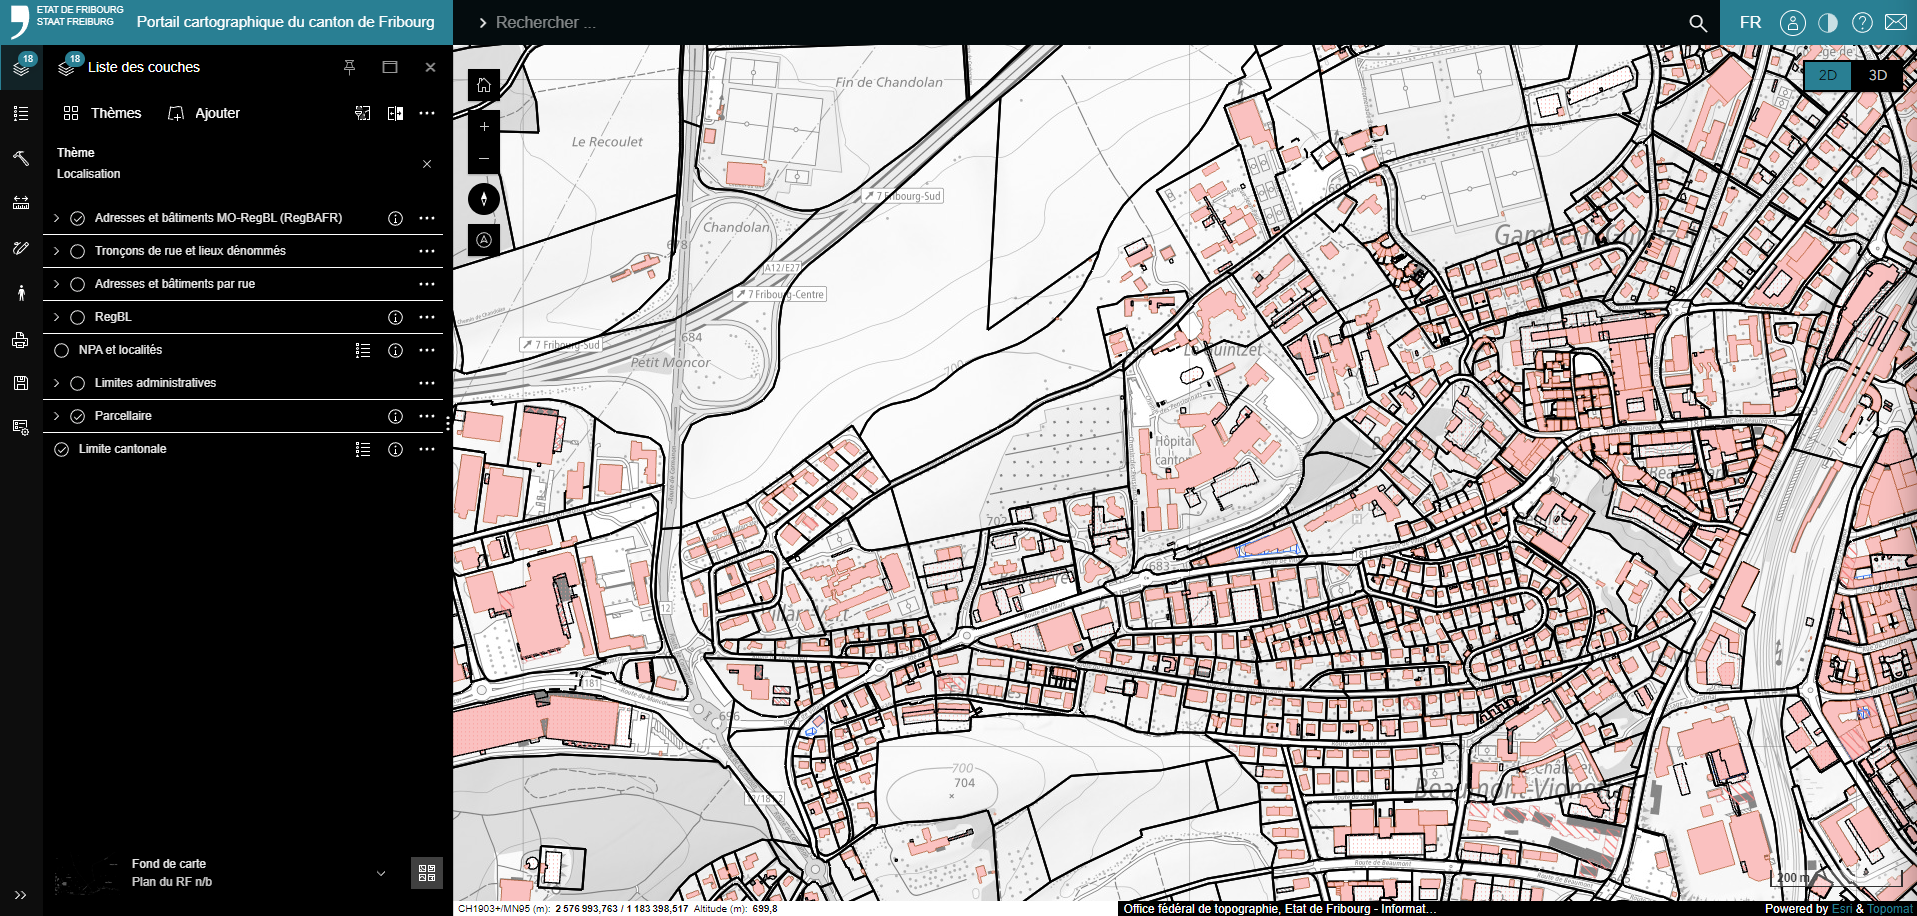Open the pedestrian routing sidebar icon

21,293
